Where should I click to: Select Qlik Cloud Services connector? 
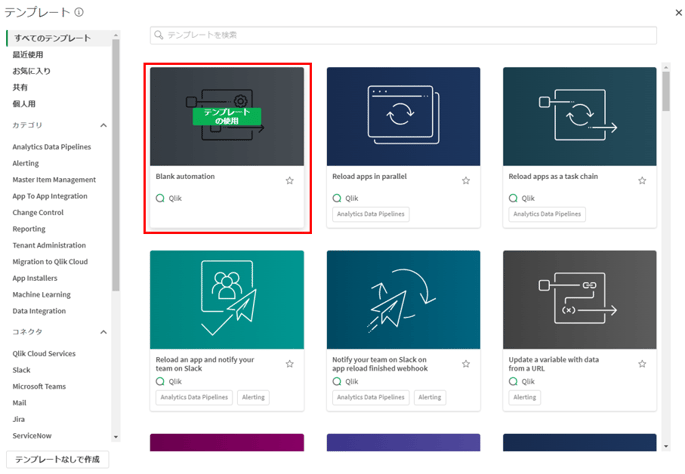coord(44,353)
